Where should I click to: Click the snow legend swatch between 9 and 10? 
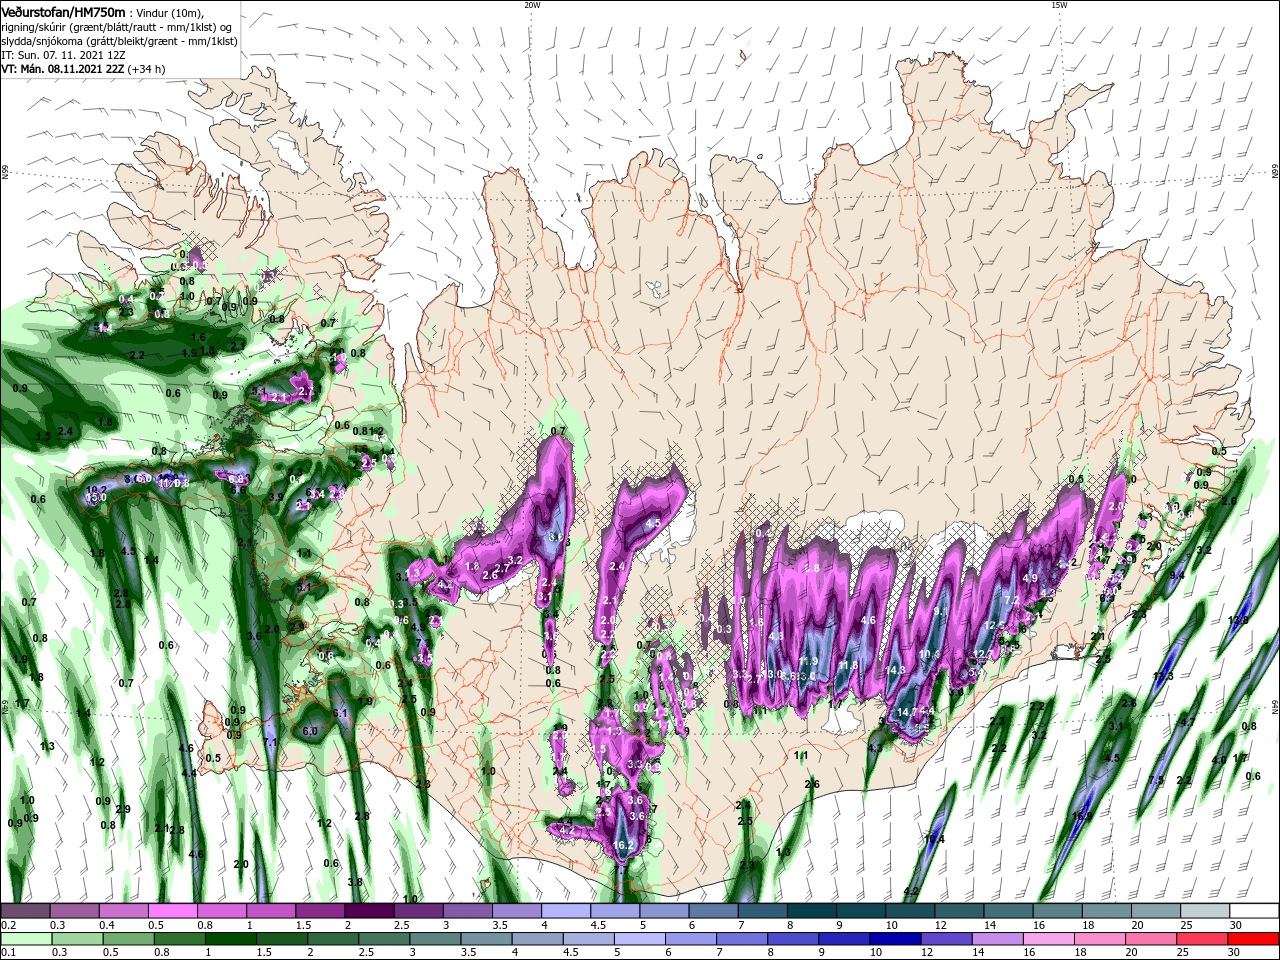[x=861, y=911]
